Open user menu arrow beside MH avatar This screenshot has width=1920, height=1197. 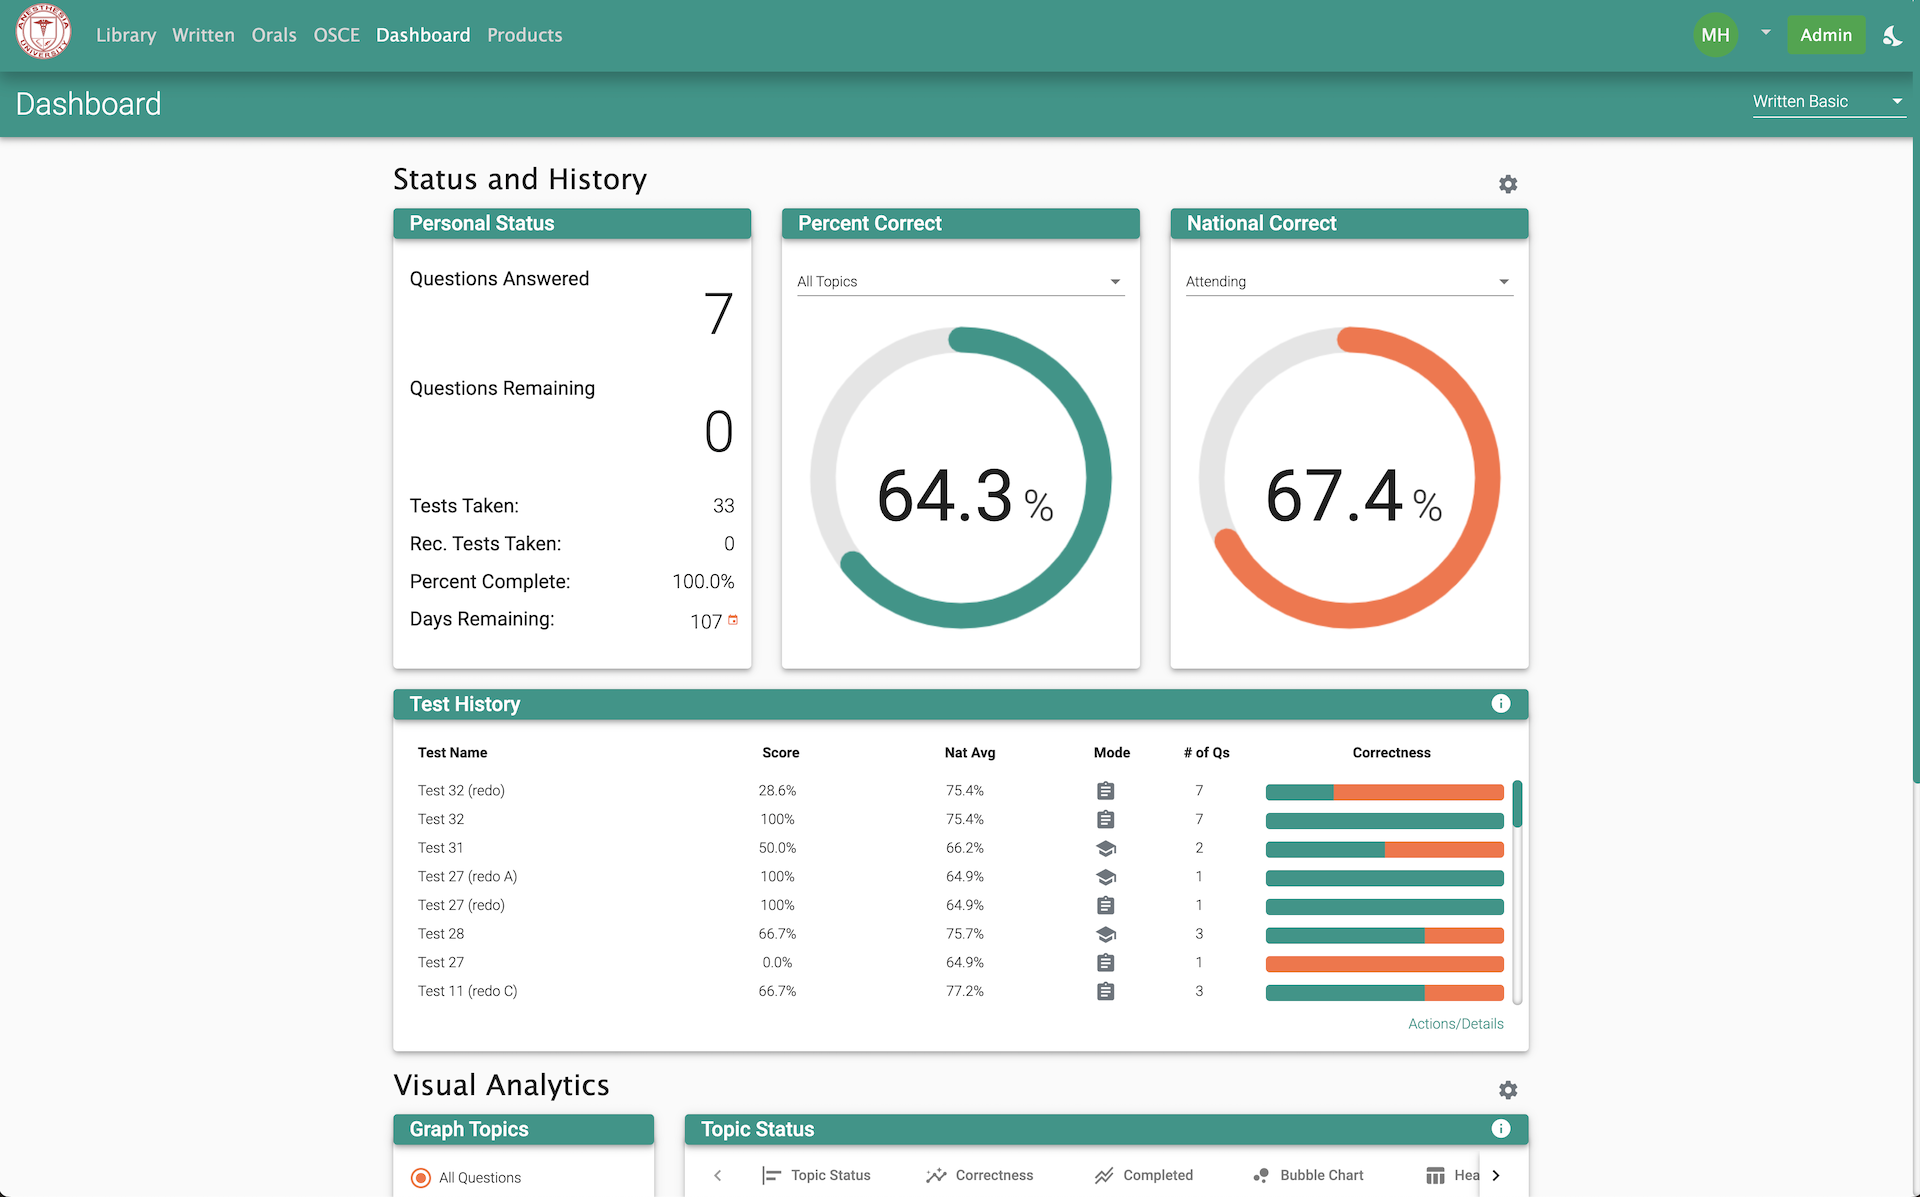(x=1766, y=33)
